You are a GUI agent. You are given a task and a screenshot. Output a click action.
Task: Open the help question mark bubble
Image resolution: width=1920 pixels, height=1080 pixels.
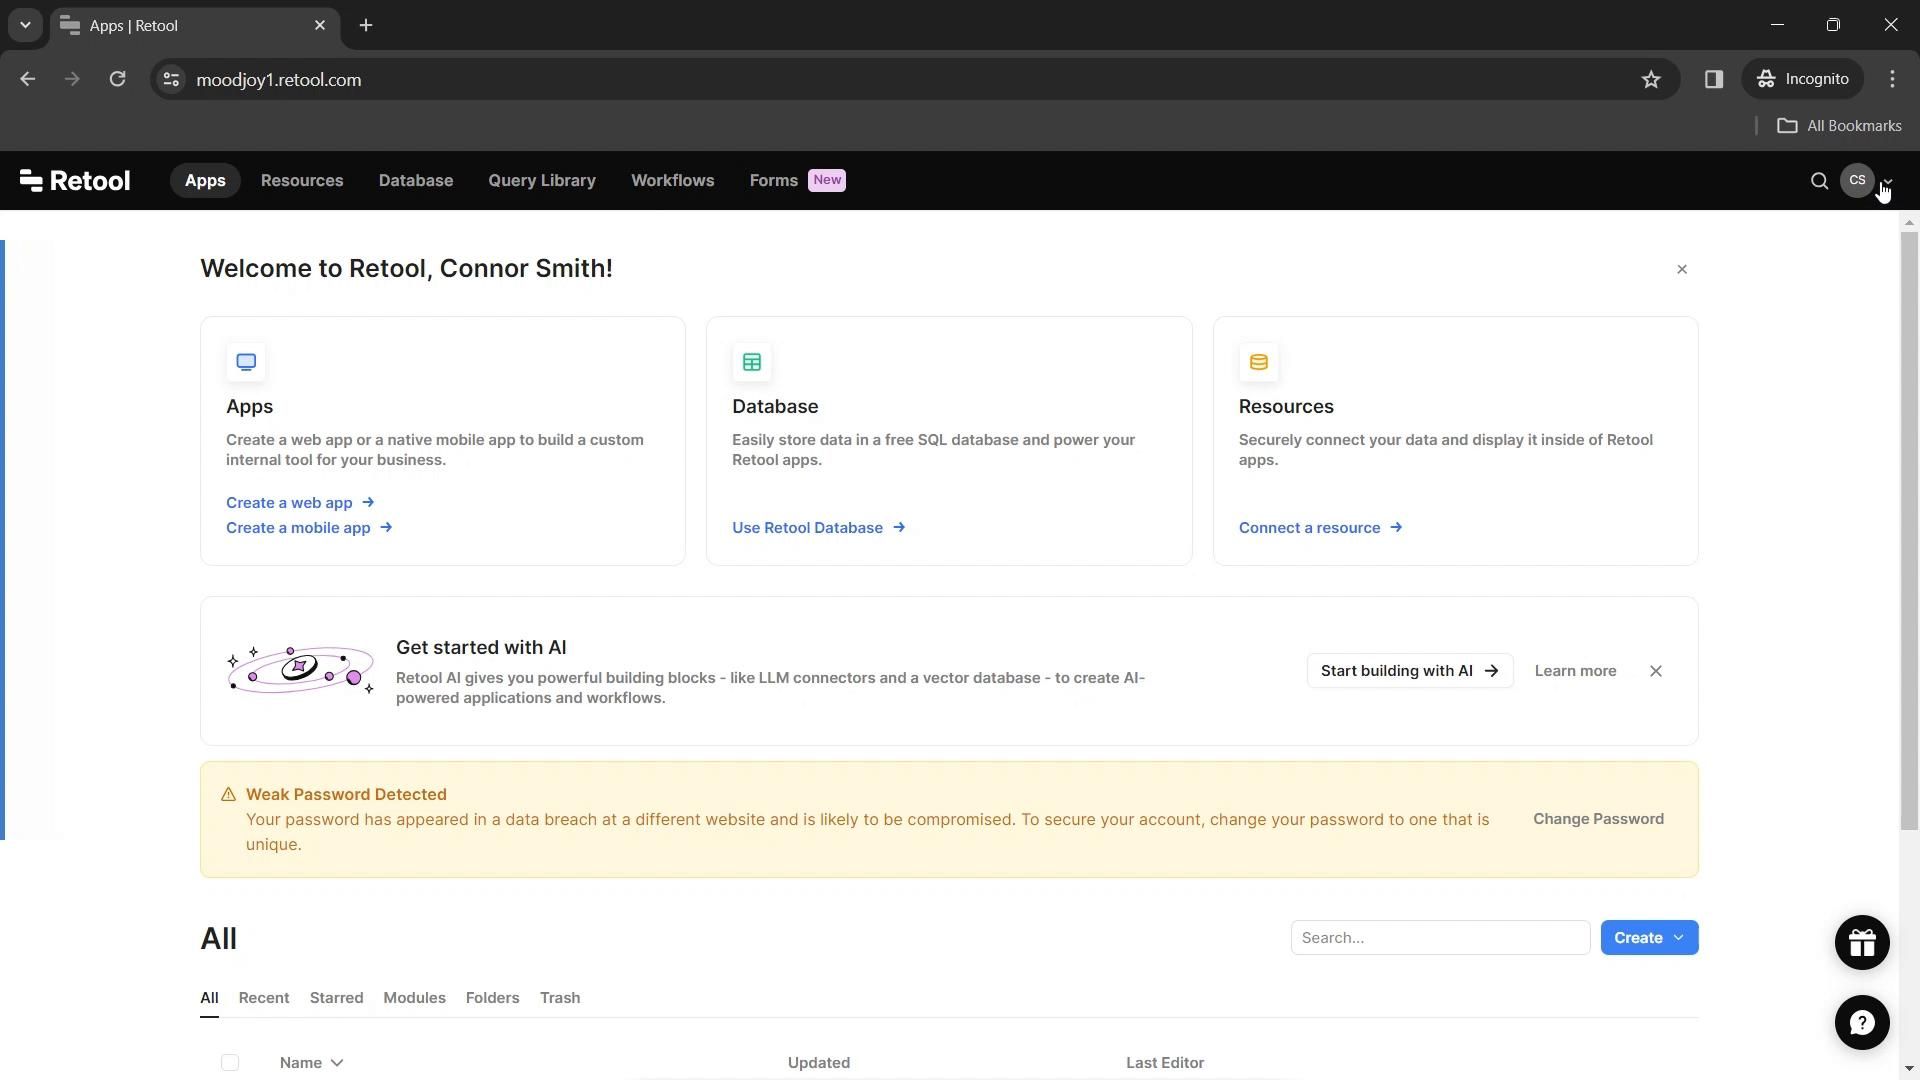click(x=1861, y=1023)
